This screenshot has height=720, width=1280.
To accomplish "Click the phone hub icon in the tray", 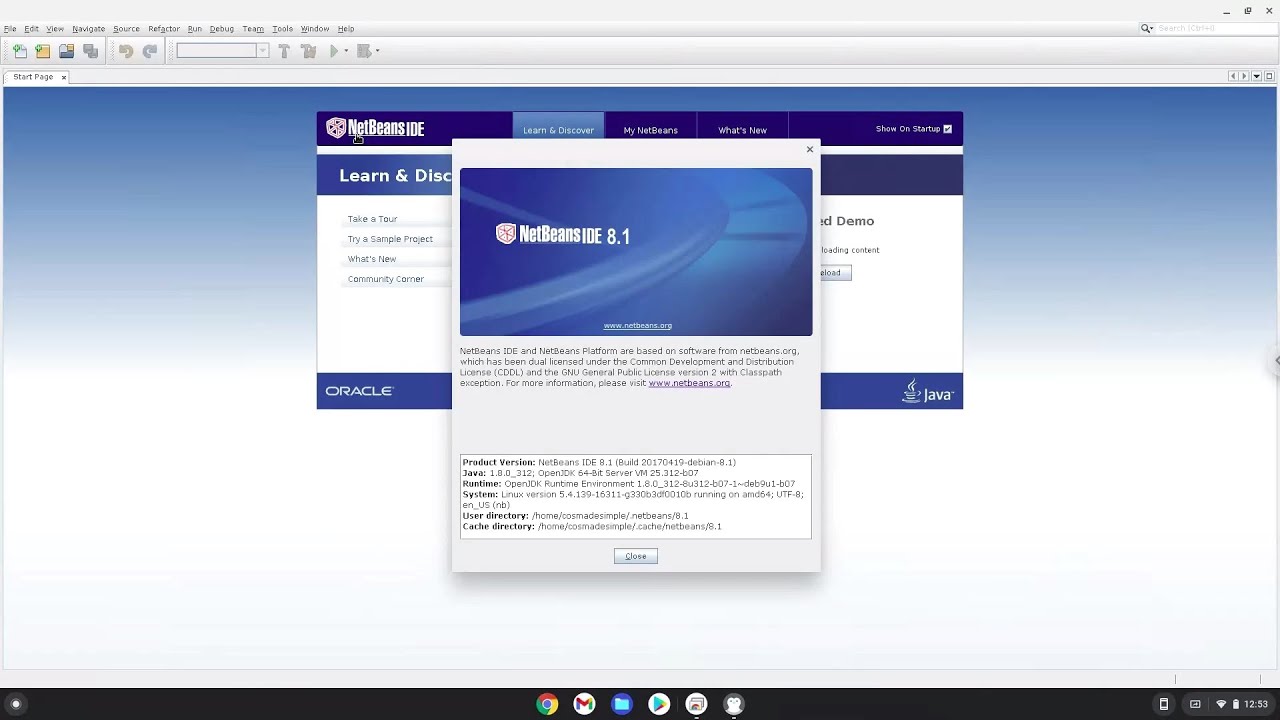I will coord(1163,704).
